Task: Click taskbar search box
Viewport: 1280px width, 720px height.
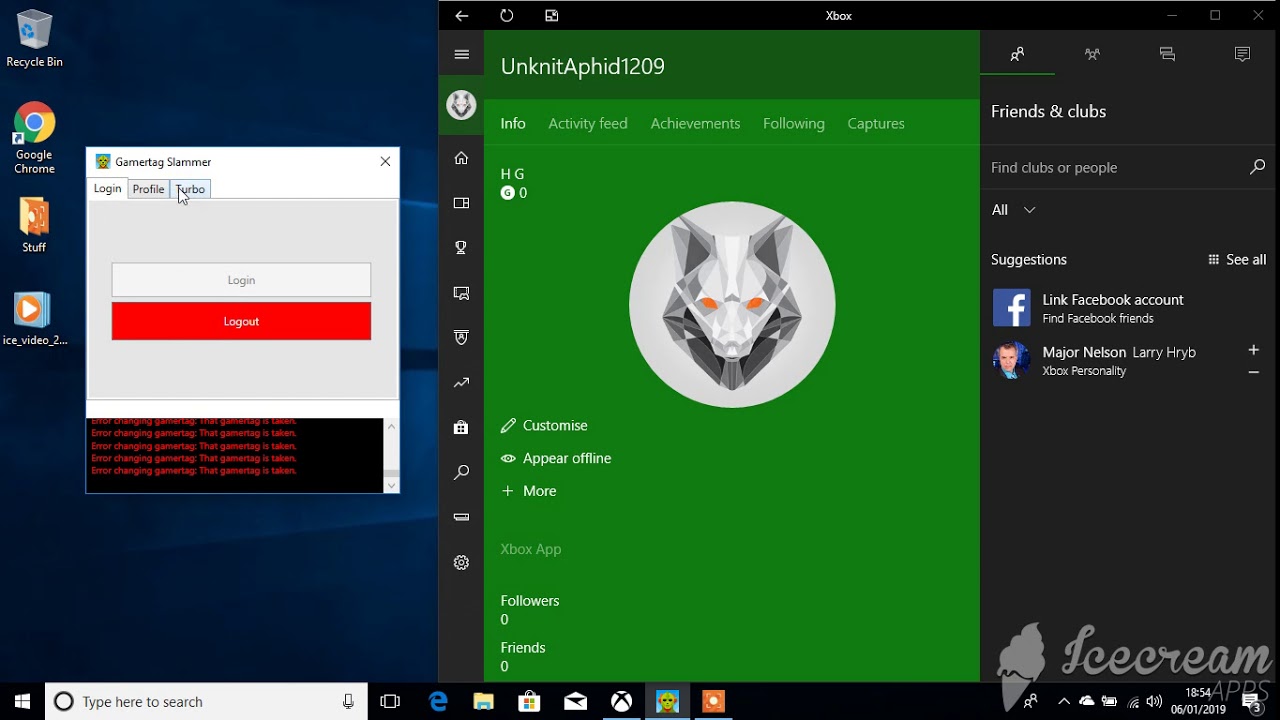Action: pos(206,701)
